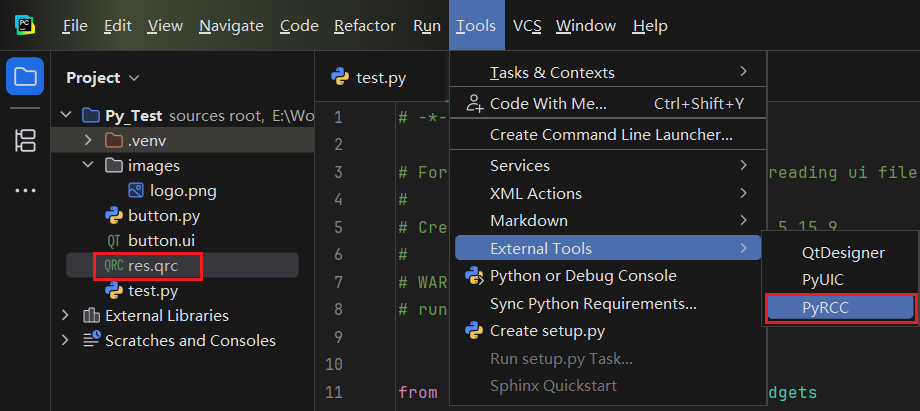Click the Python or Debug Console icon
The height and width of the screenshot is (411, 920).
473,276
